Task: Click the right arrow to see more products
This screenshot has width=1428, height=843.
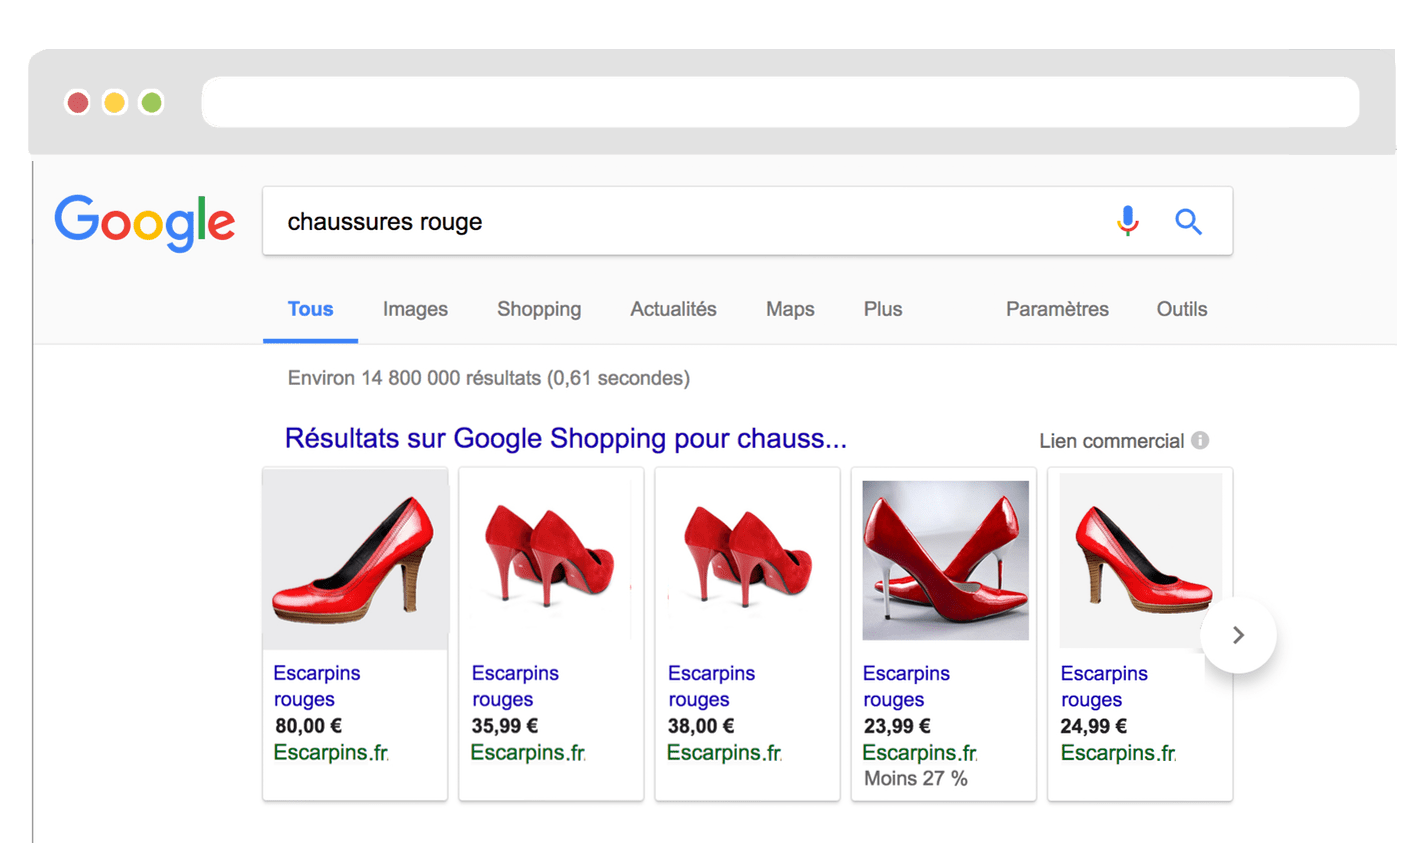Action: 1238,635
